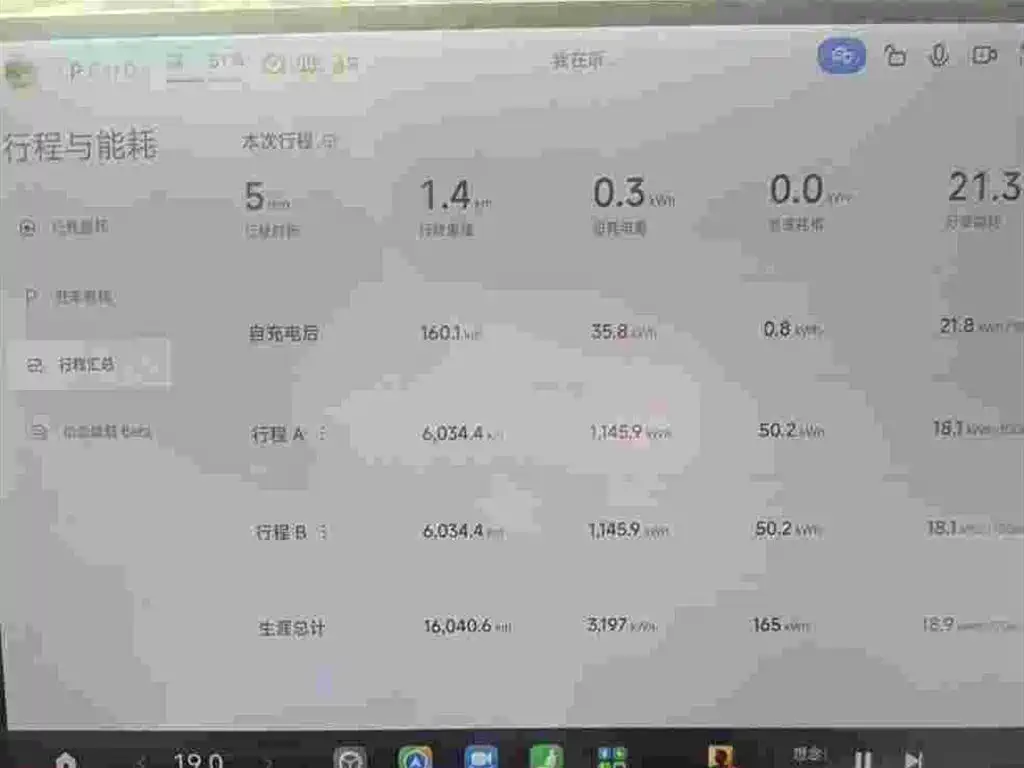This screenshot has height=768, width=1024.
Task: Go to the home screen icon
Action: point(66,759)
